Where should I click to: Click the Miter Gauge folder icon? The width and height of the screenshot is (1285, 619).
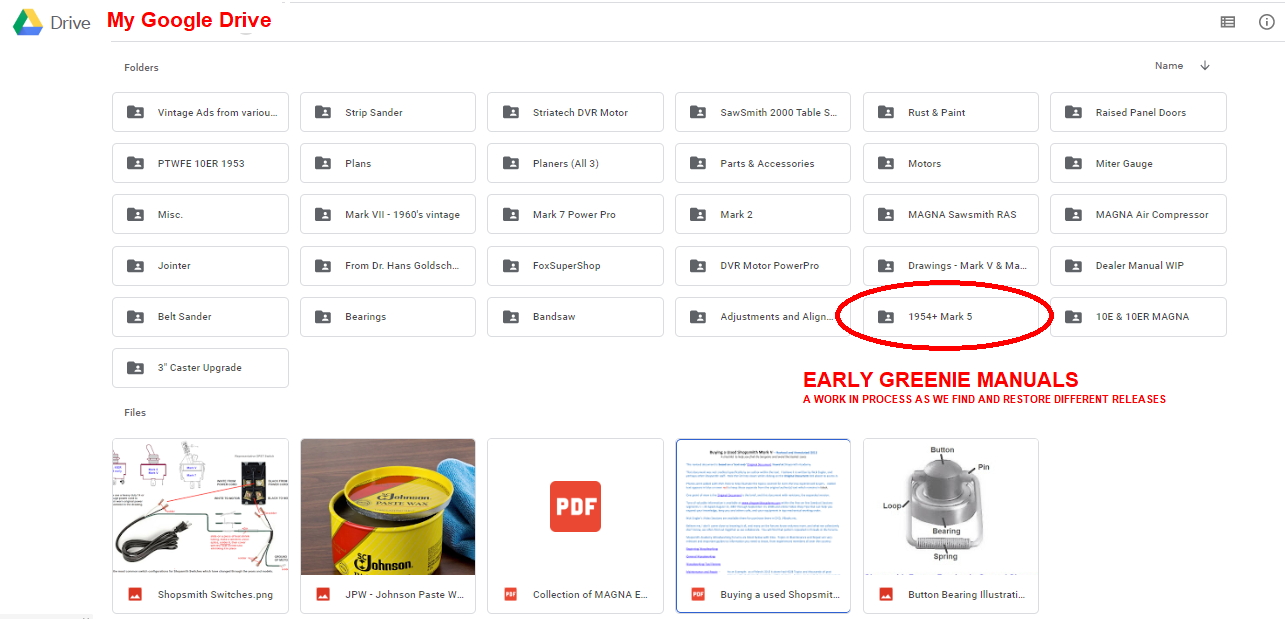1073,163
